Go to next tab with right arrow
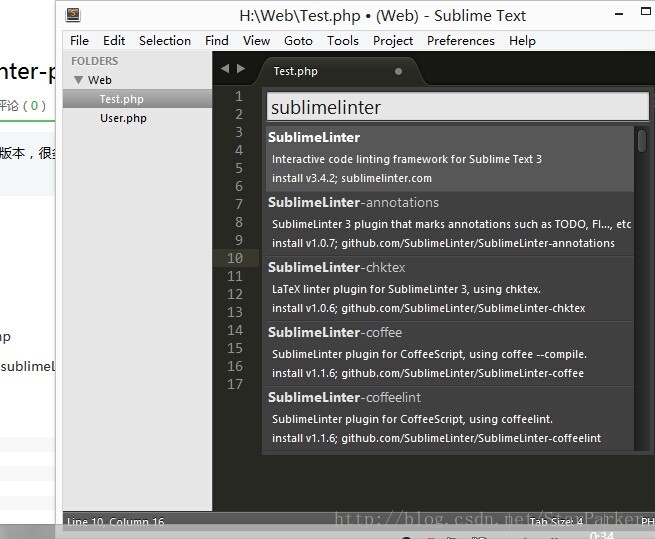The height and width of the screenshot is (539, 655). point(241,69)
